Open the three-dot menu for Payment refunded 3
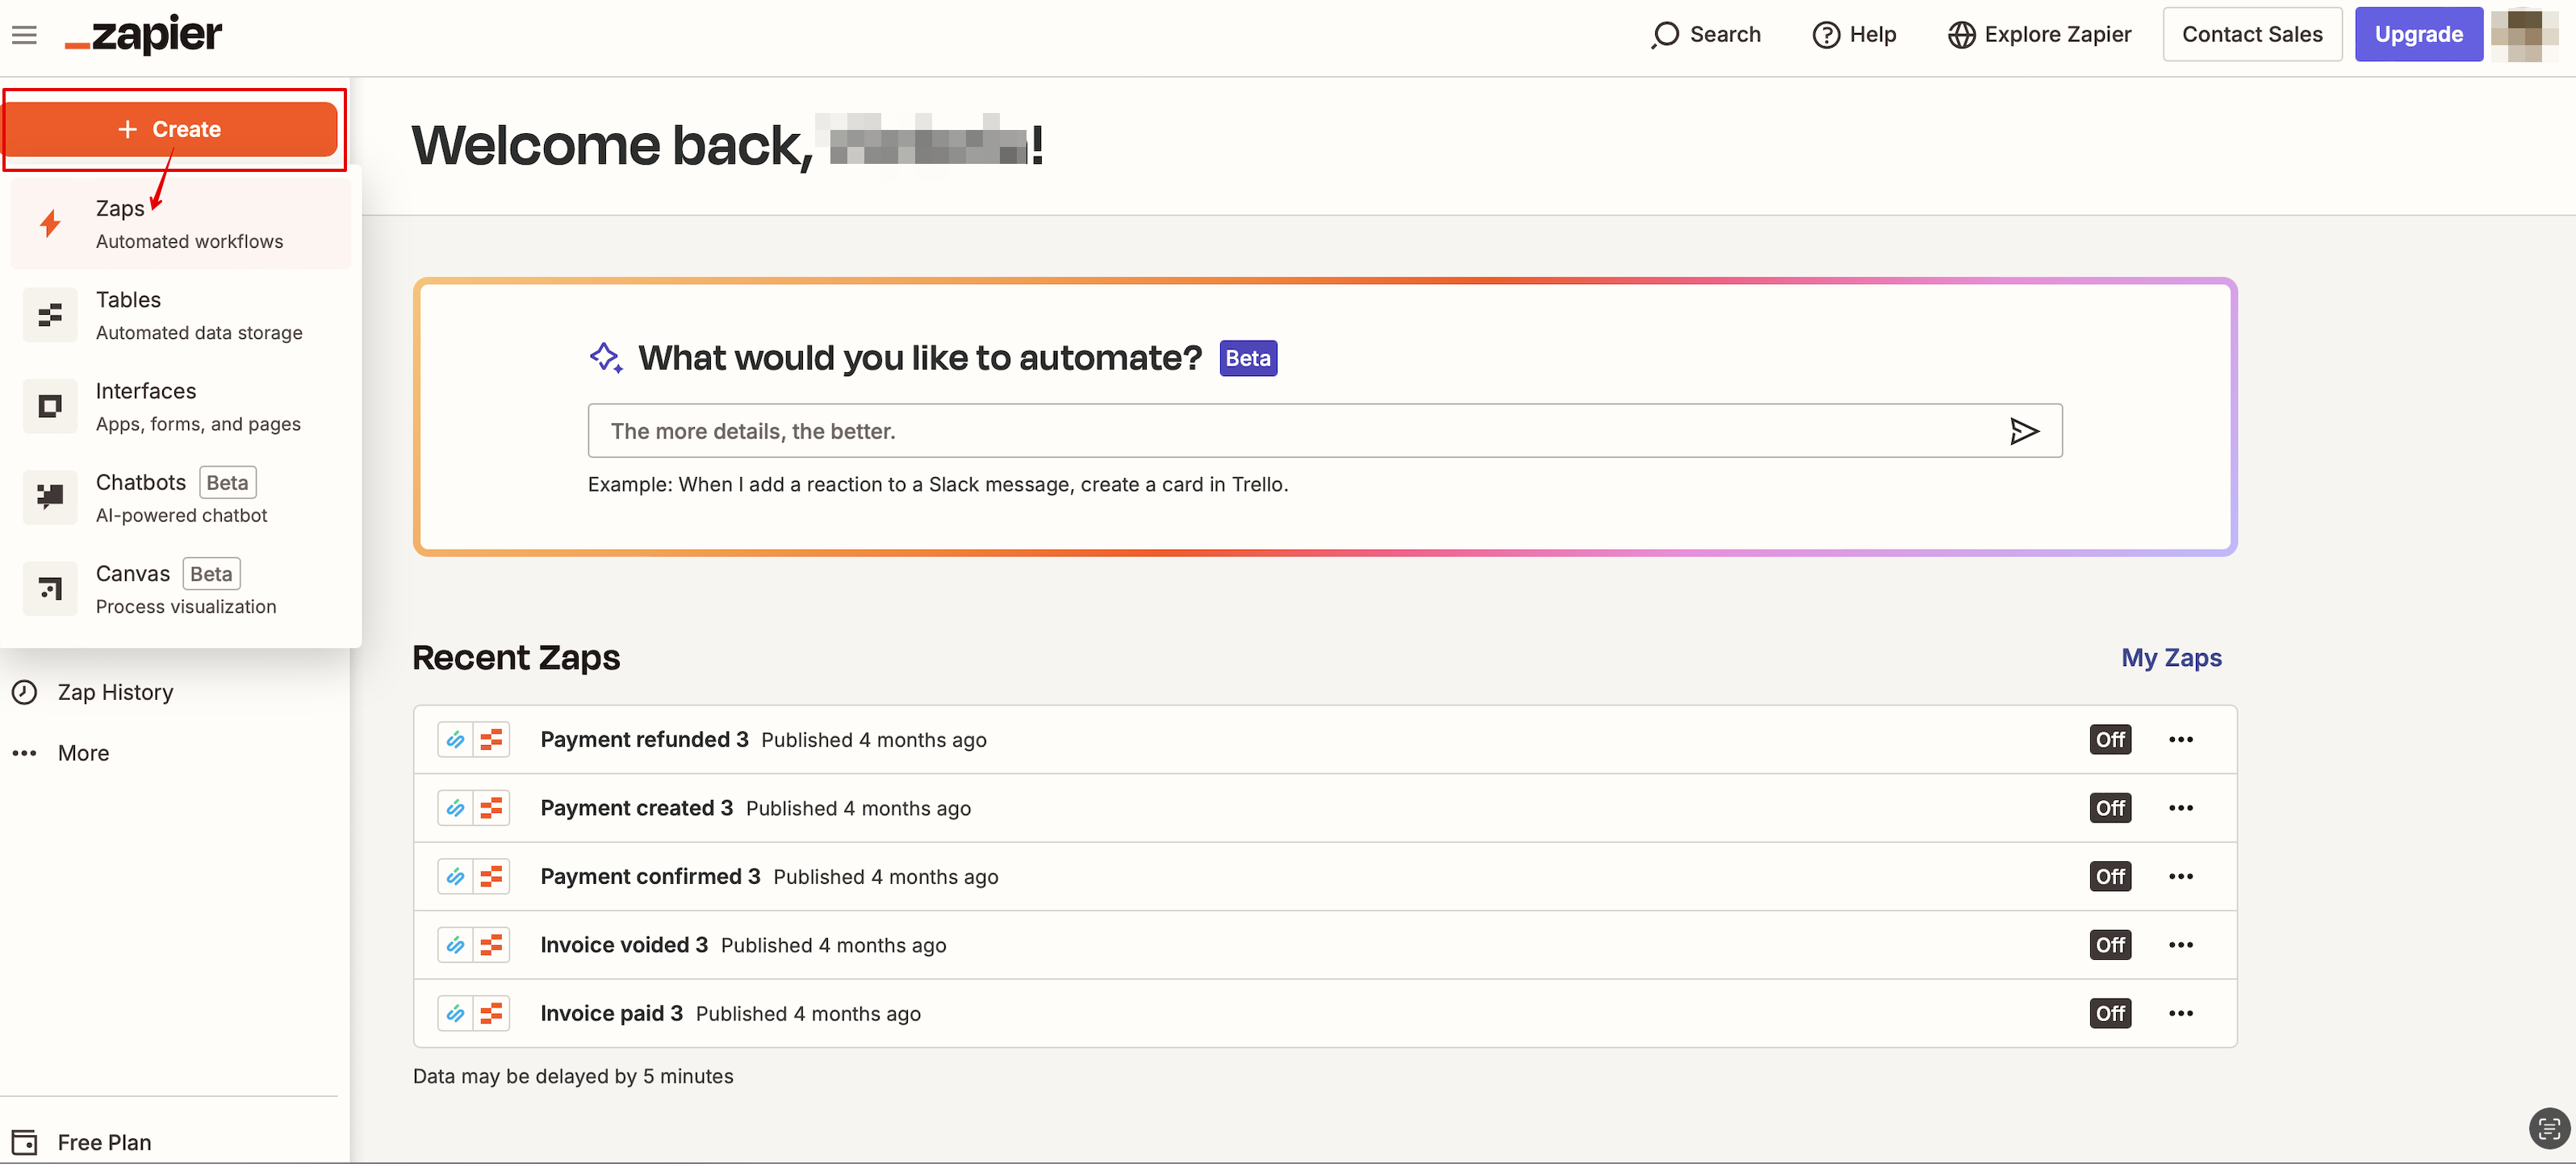This screenshot has height=1164, width=2576. point(2181,740)
